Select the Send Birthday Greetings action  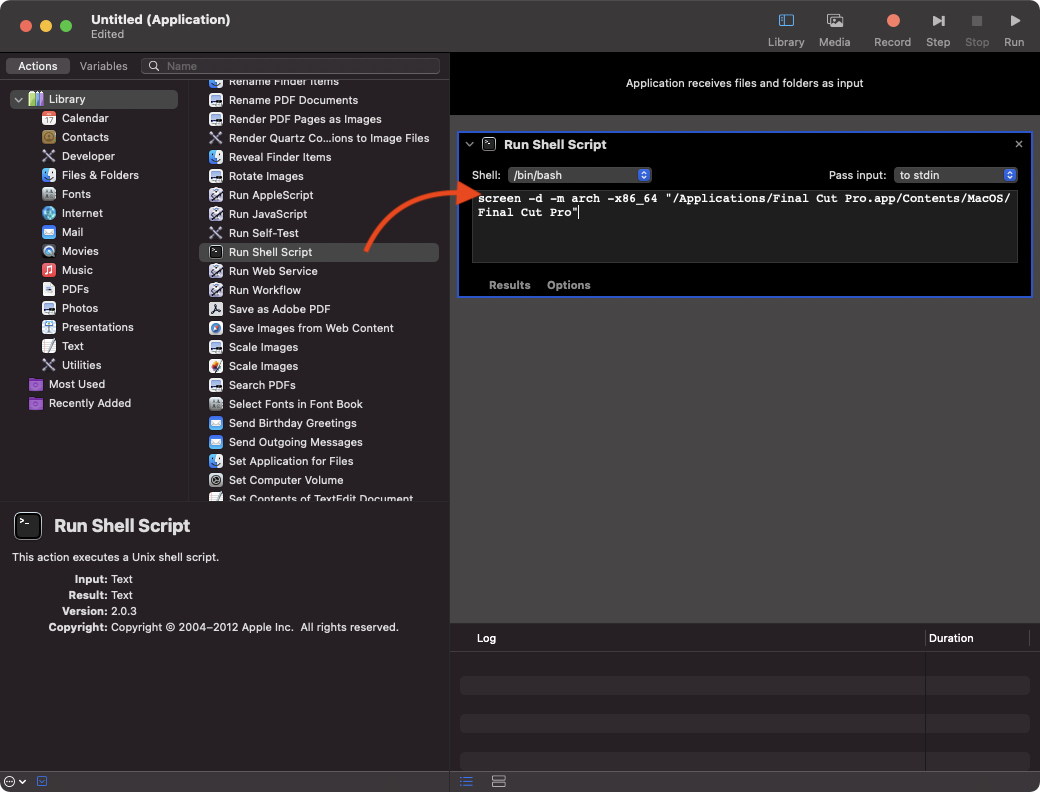point(292,423)
